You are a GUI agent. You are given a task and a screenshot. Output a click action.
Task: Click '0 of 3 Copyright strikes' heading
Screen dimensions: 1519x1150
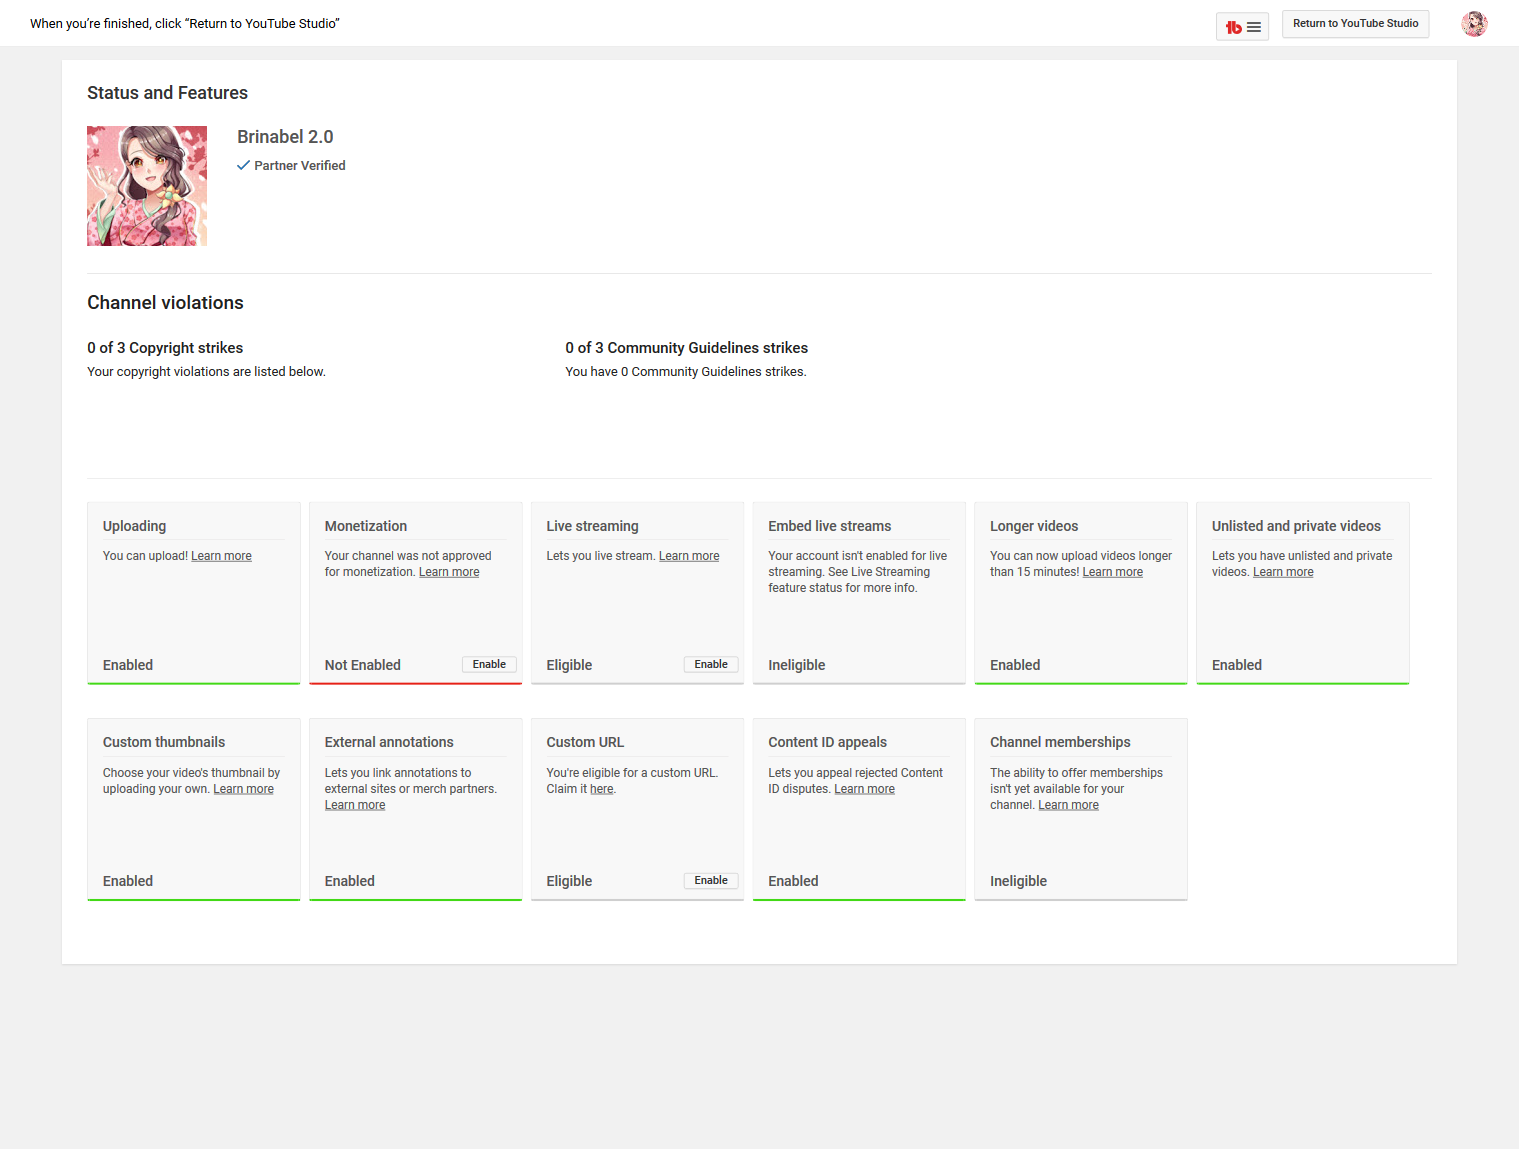[x=165, y=348]
